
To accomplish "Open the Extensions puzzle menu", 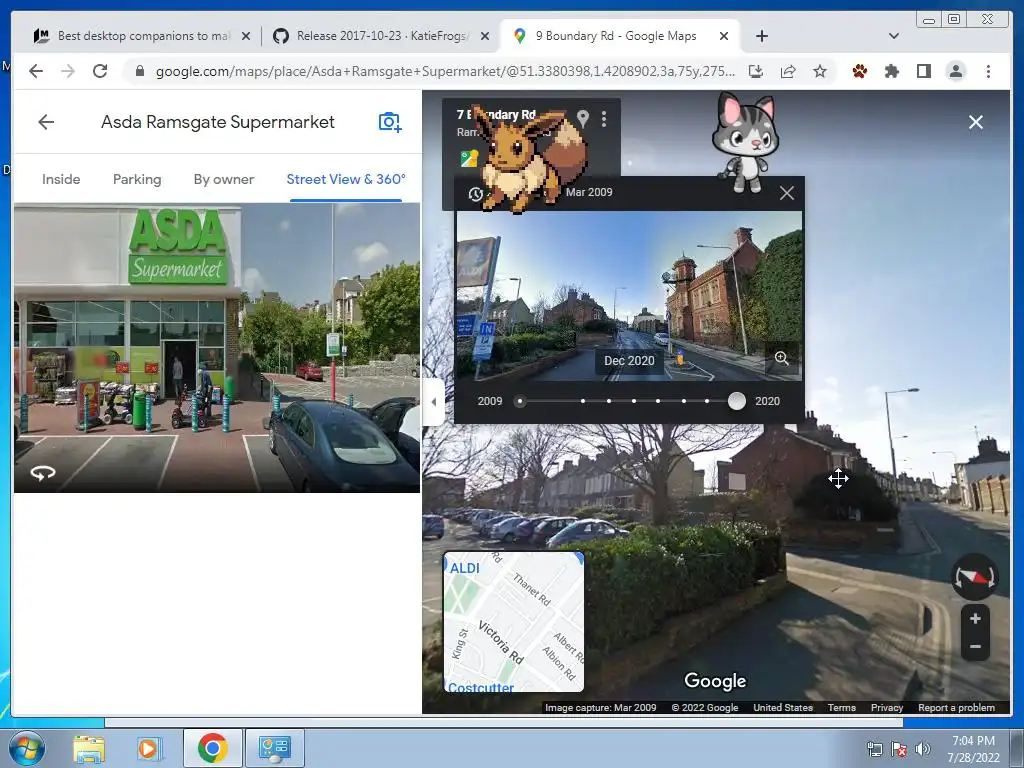I will coord(891,71).
